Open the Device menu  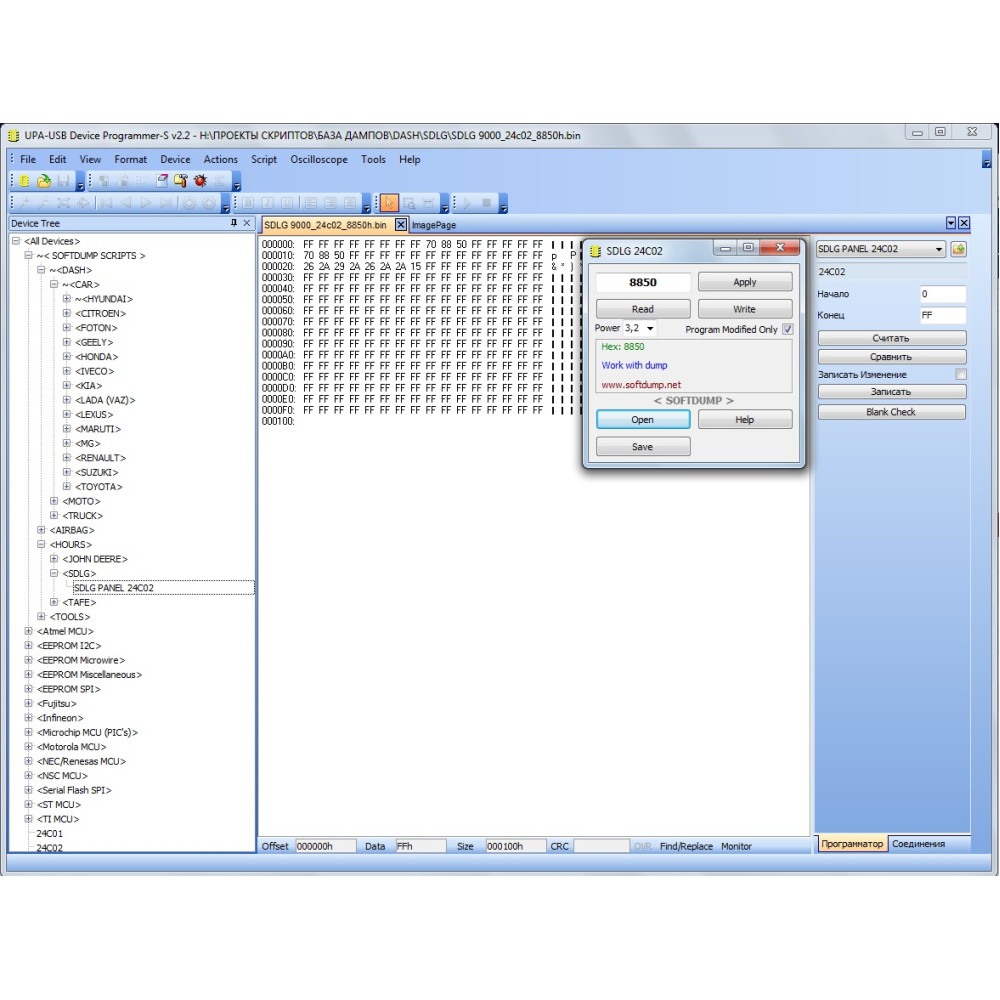175,159
